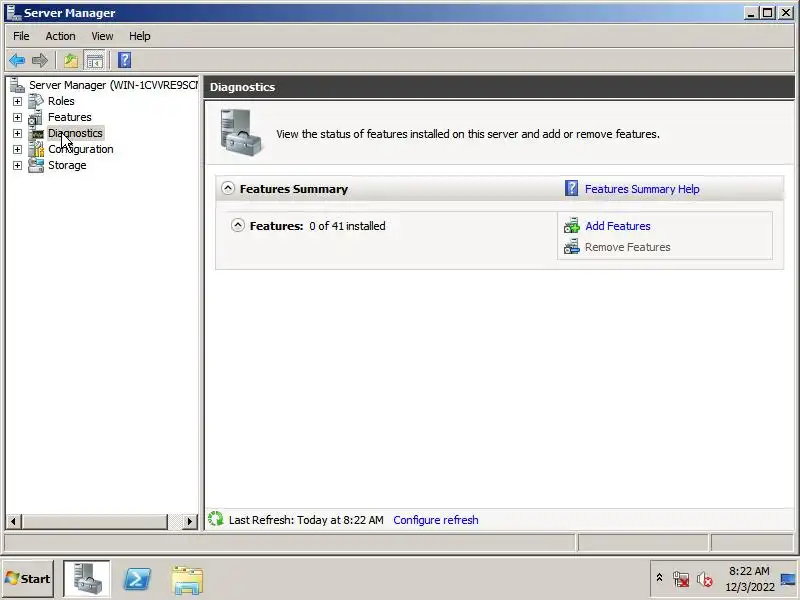Select the Storage tree item label
Screen dimensions: 800x600
coord(67,165)
